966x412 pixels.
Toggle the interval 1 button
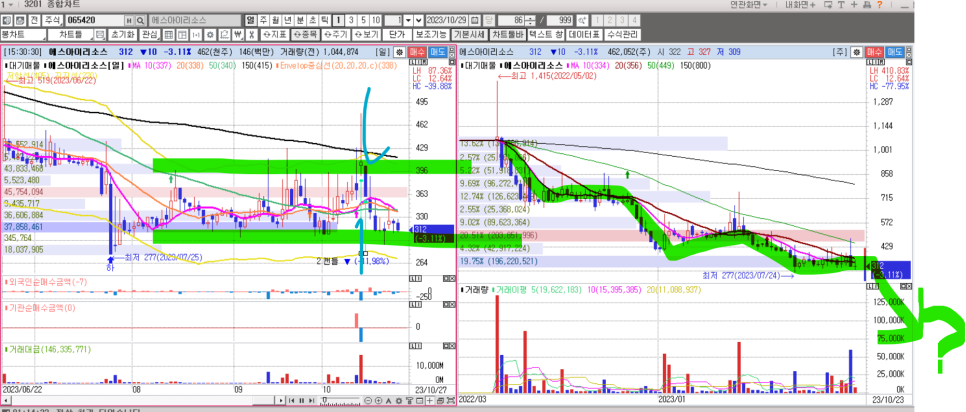[x=338, y=20]
